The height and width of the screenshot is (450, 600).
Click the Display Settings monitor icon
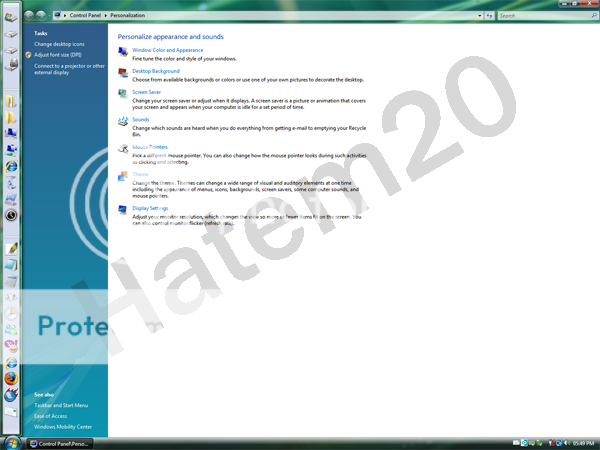123,210
